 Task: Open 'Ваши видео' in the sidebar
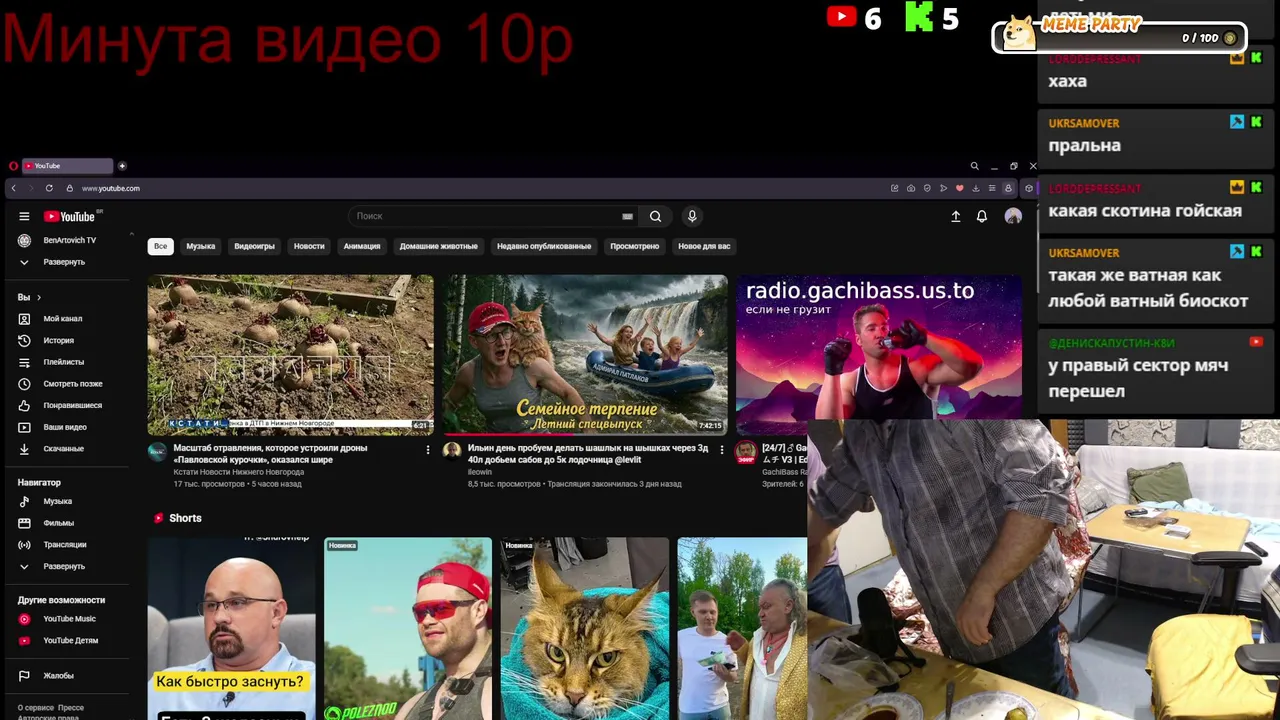(x=52, y=427)
